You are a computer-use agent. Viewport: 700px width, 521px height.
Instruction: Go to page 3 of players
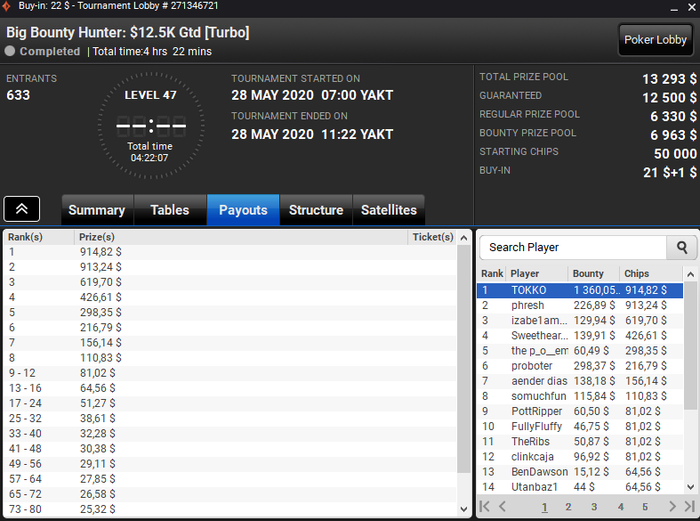[594, 507]
